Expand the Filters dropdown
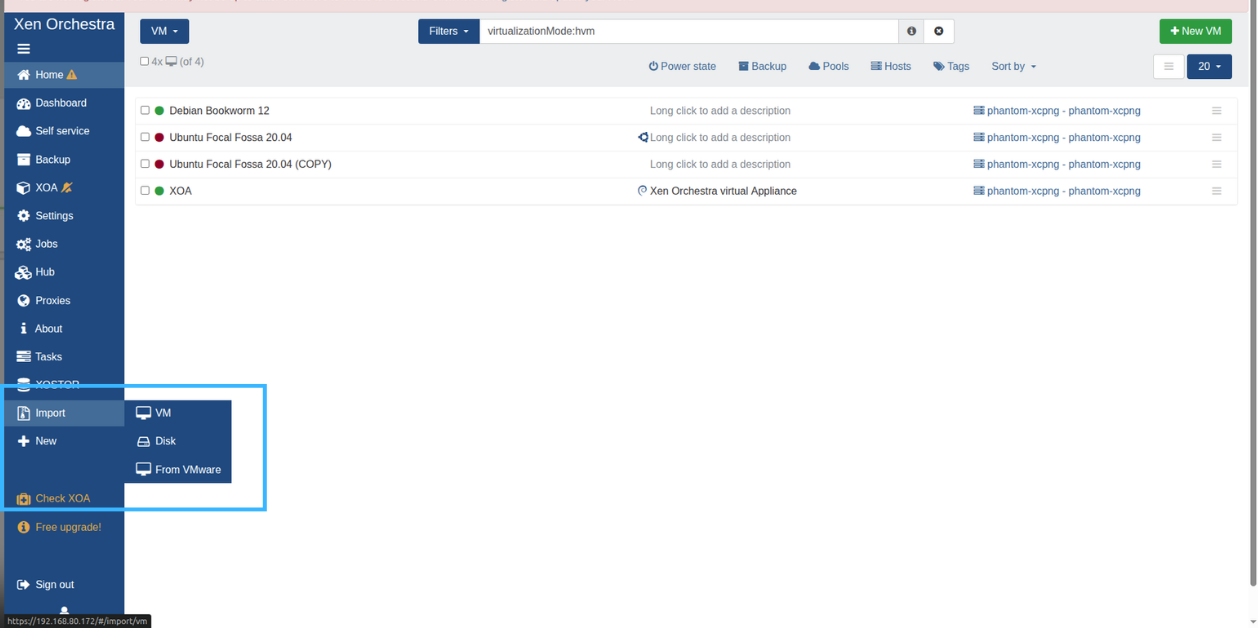This screenshot has height=629, width=1259. [448, 31]
